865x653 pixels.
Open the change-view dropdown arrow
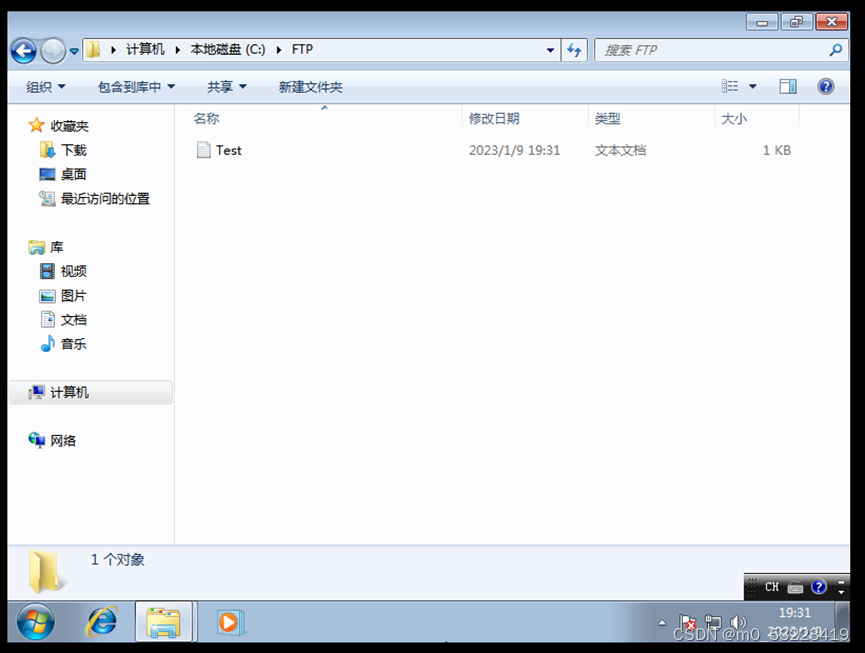coord(753,86)
